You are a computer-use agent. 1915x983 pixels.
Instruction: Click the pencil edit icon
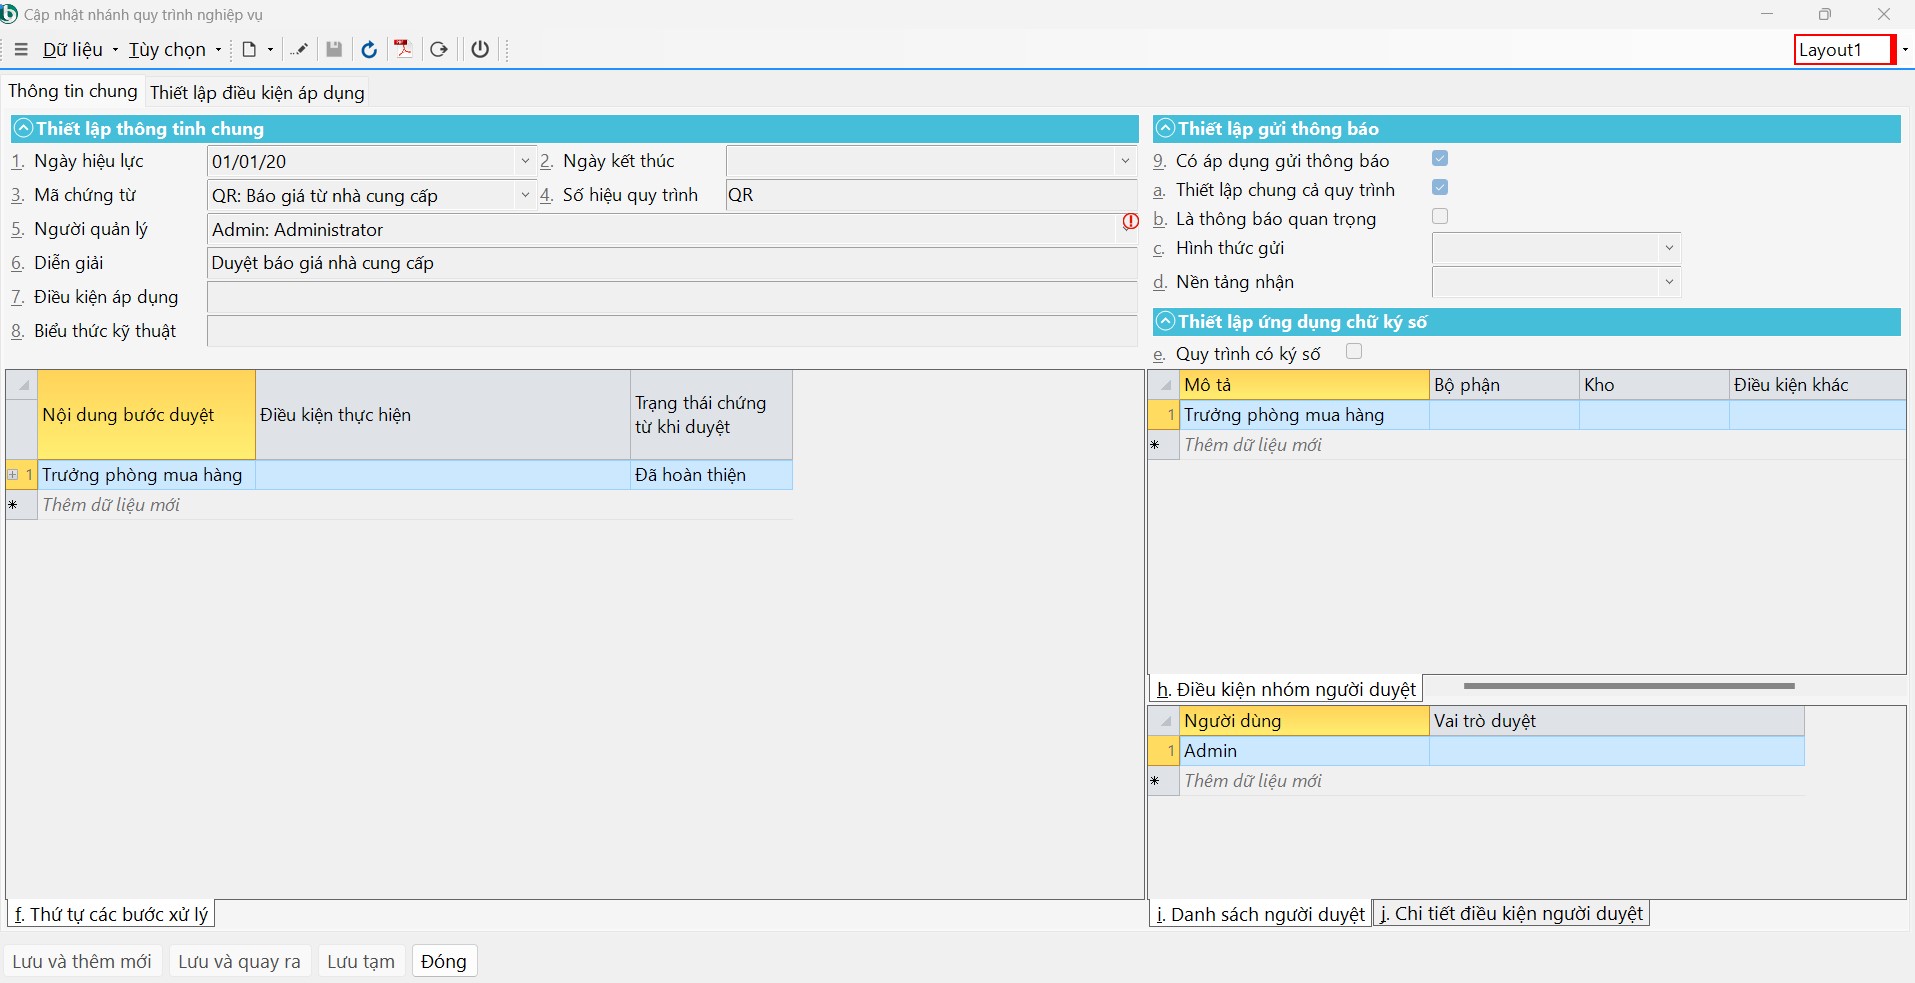298,49
